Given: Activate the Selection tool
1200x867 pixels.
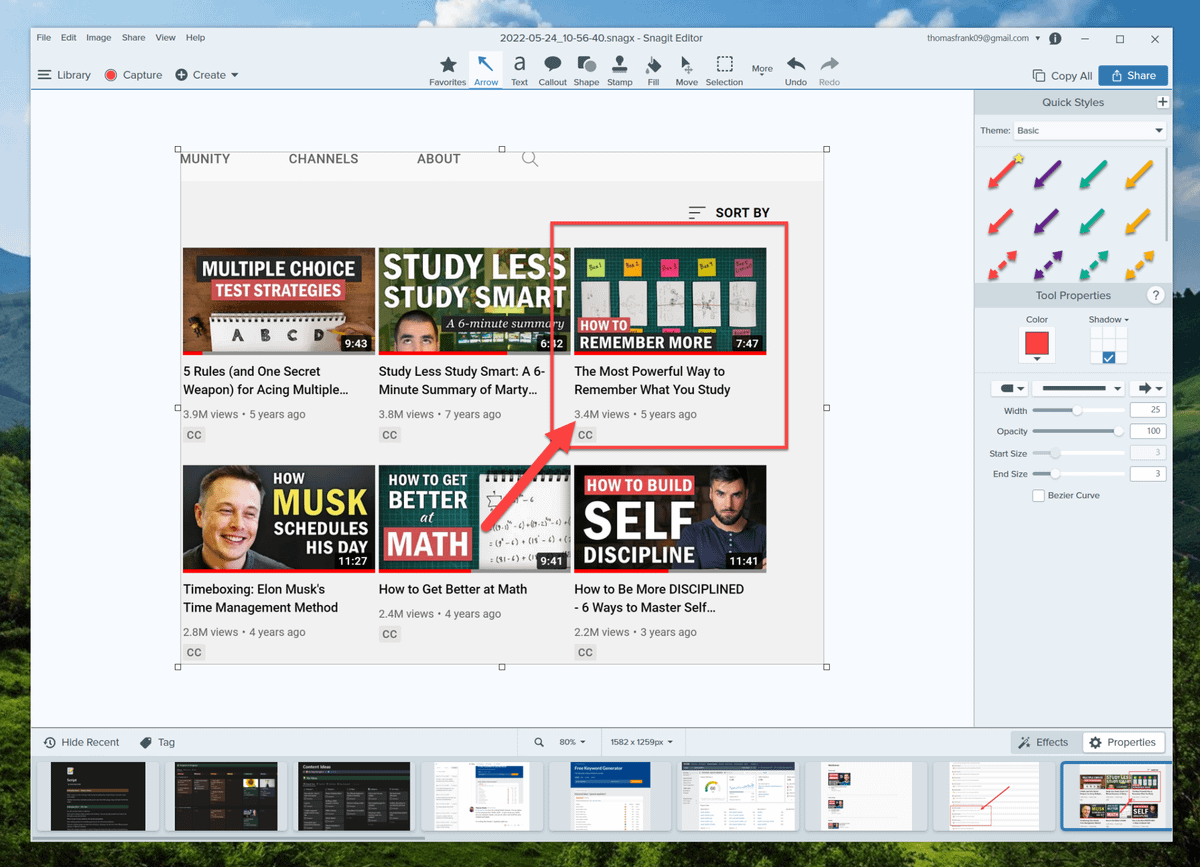Looking at the screenshot, I should coord(724,70).
